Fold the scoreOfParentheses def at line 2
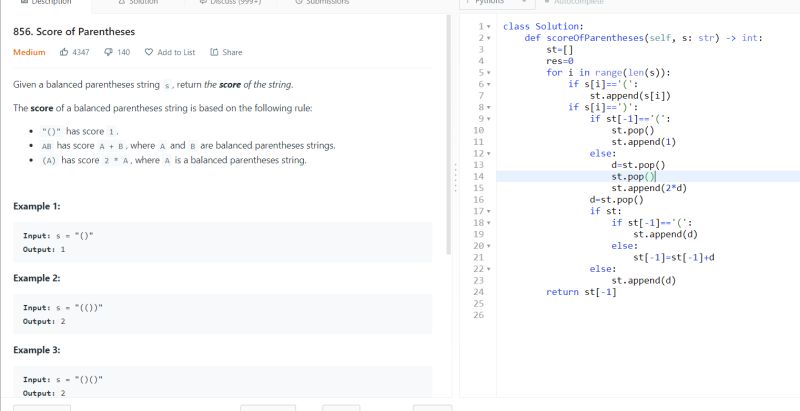The height and width of the screenshot is (411, 800). 489,38
